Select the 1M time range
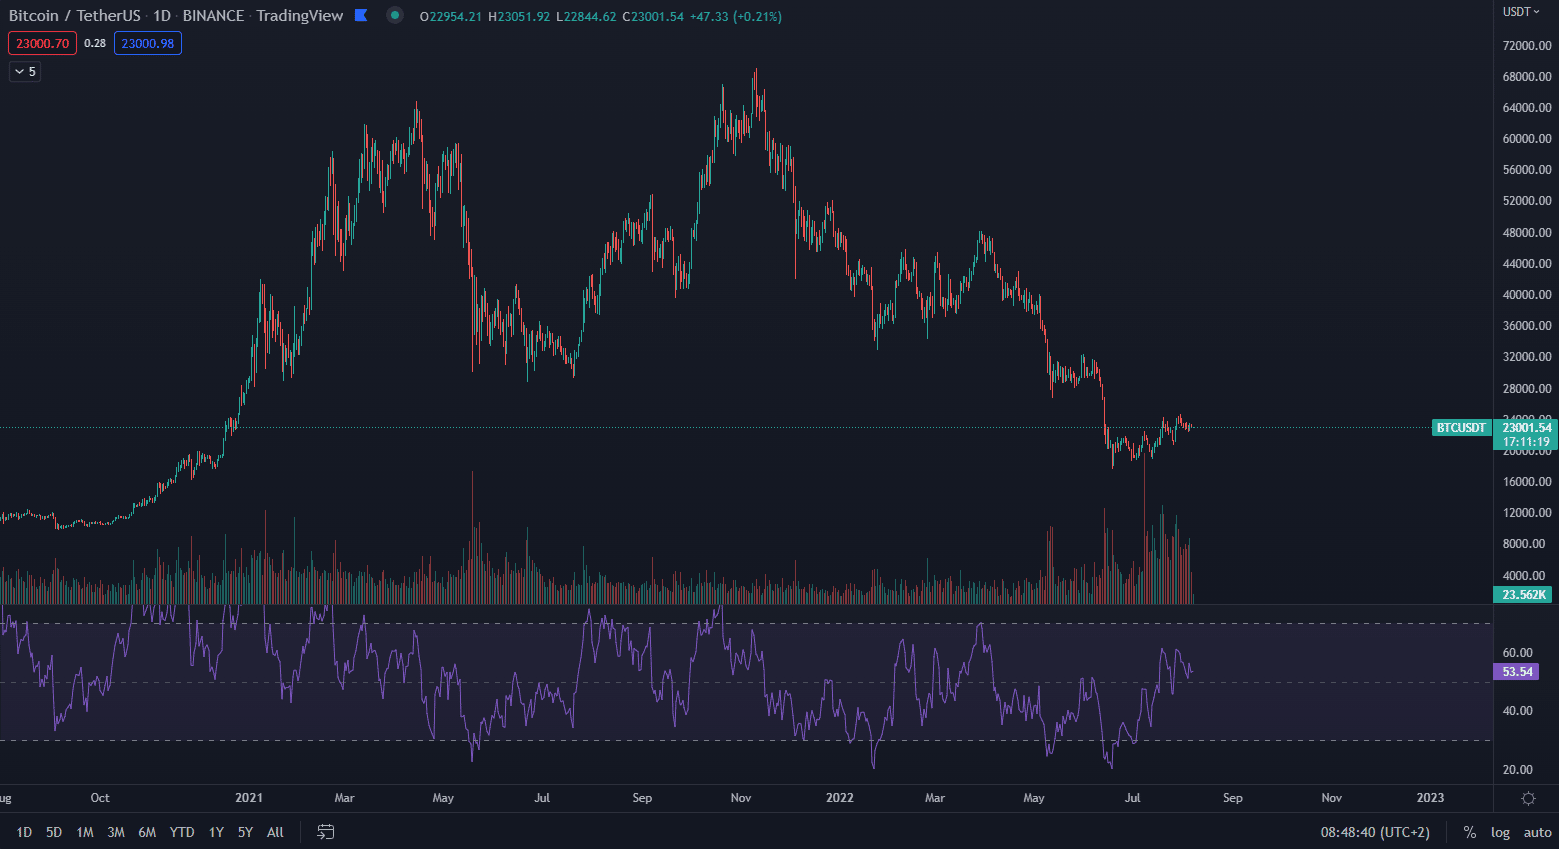1559x849 pixels. pyautogui.click(x=85, y=832)
